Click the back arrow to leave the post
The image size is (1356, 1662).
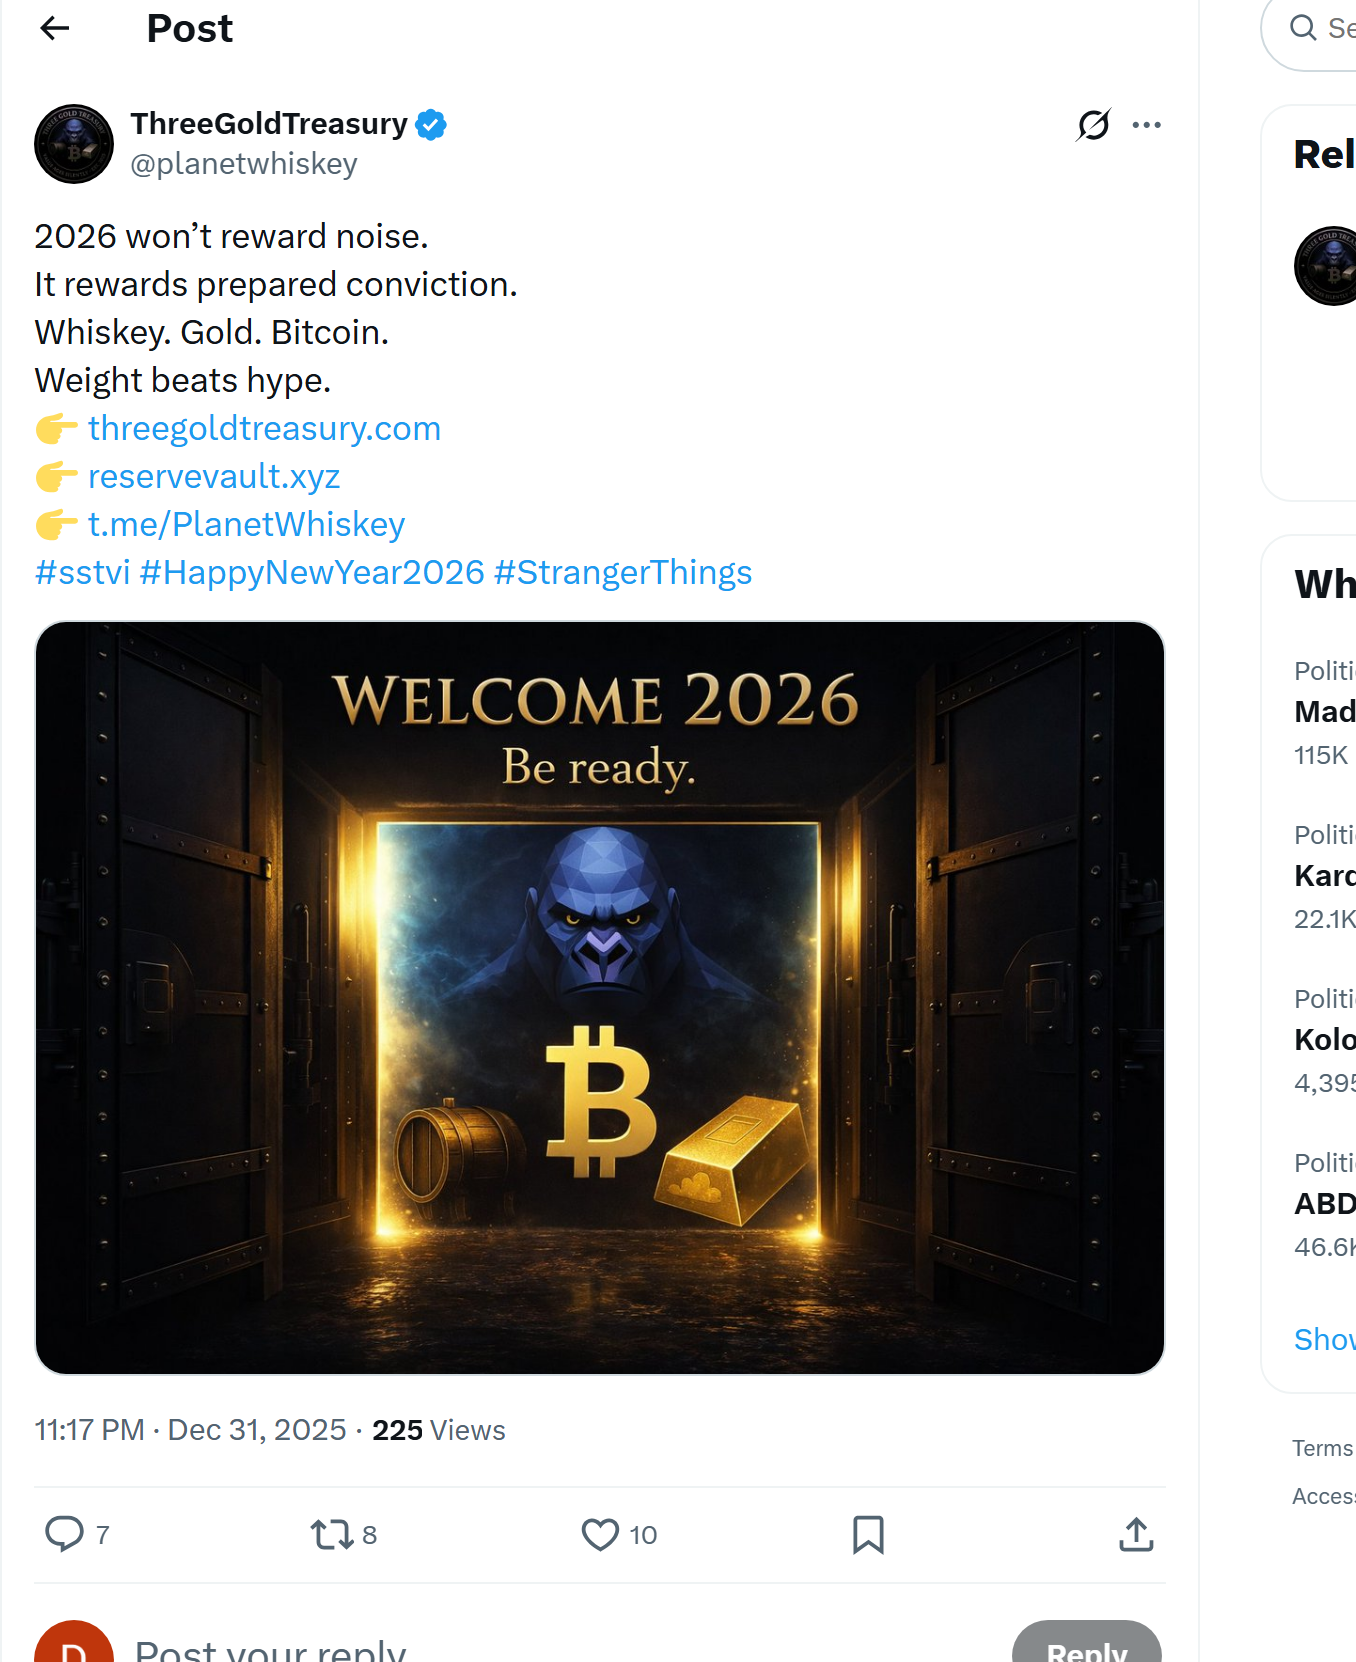pos(55,28)
